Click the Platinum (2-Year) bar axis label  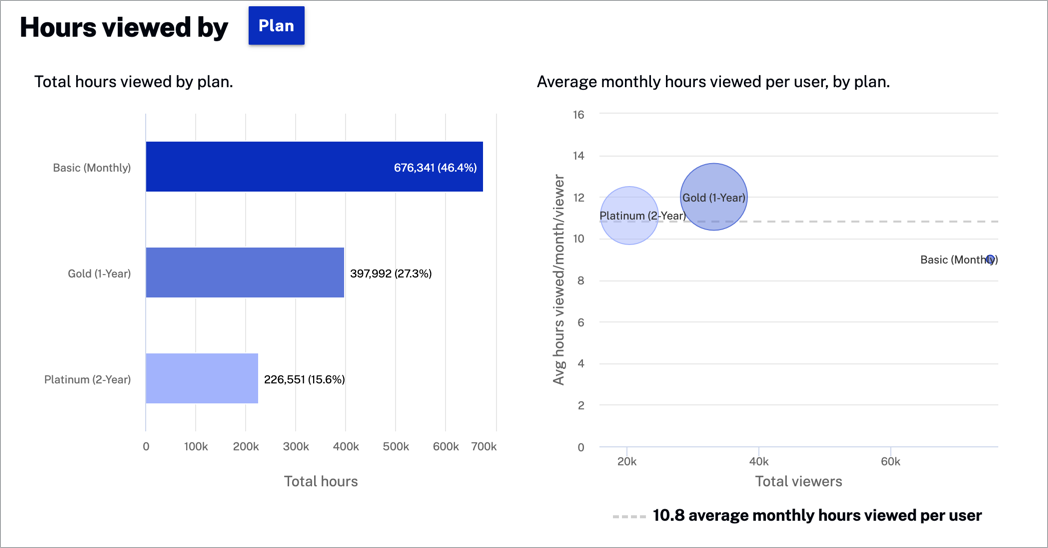[88, 379]
